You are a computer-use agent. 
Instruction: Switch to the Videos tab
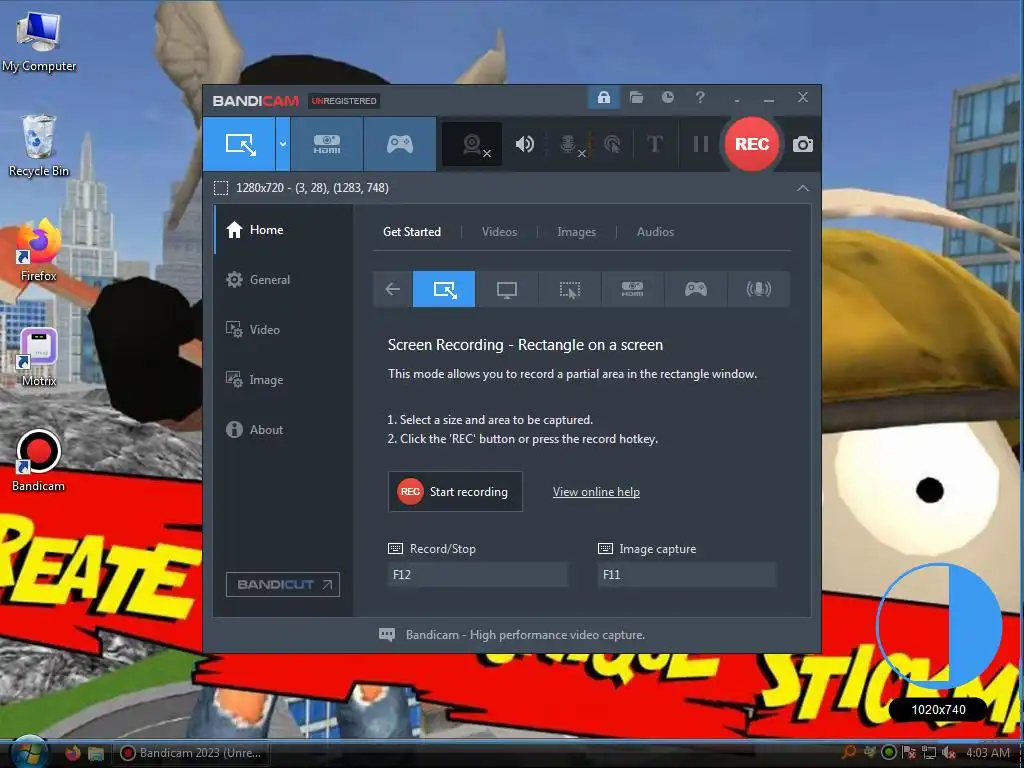click(499, 232)
